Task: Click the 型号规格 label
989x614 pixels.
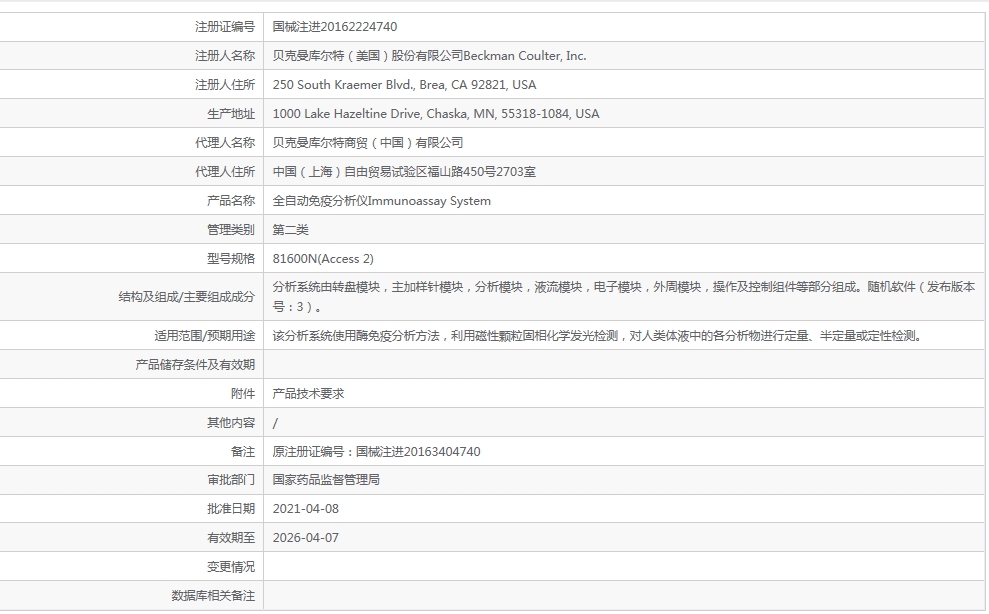Action: click(231, 259)
